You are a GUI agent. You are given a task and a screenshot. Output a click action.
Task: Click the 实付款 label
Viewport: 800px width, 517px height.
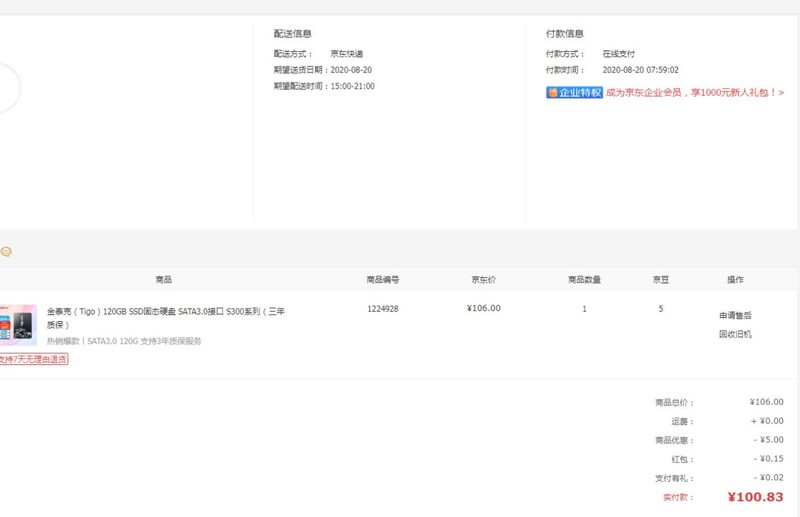point(678,497)
